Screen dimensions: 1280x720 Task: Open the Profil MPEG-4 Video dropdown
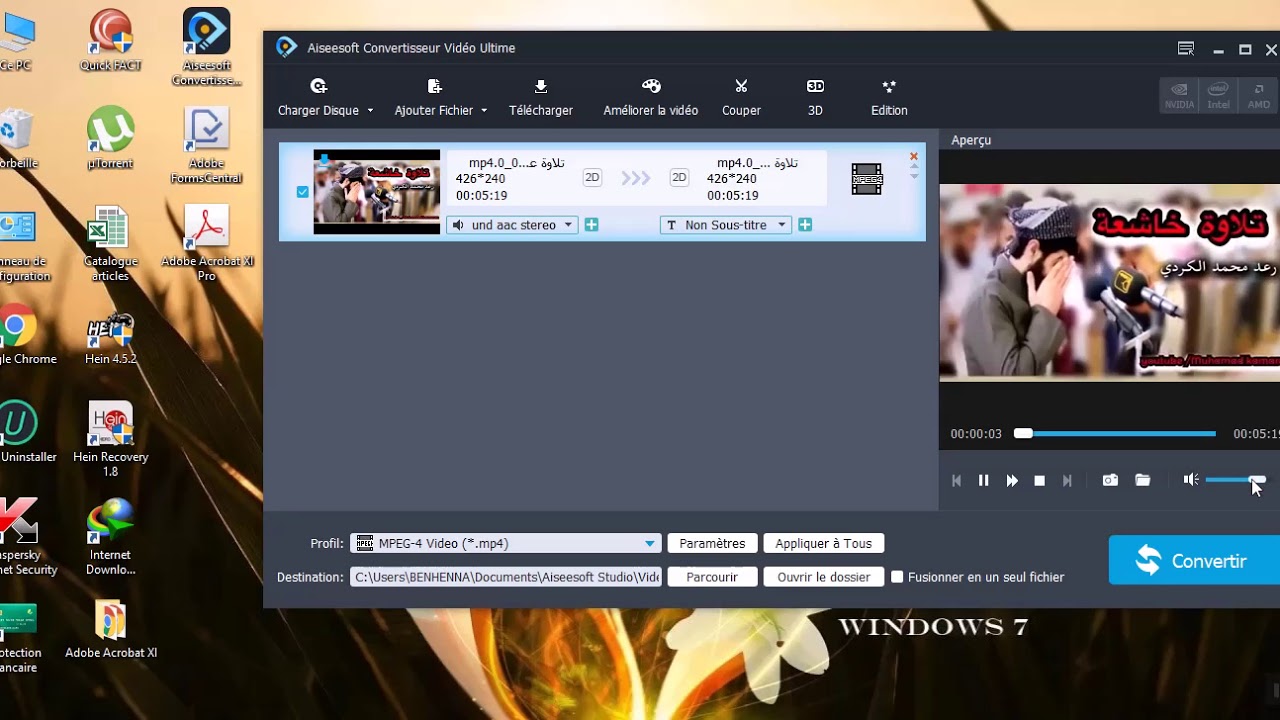[506, 544]
